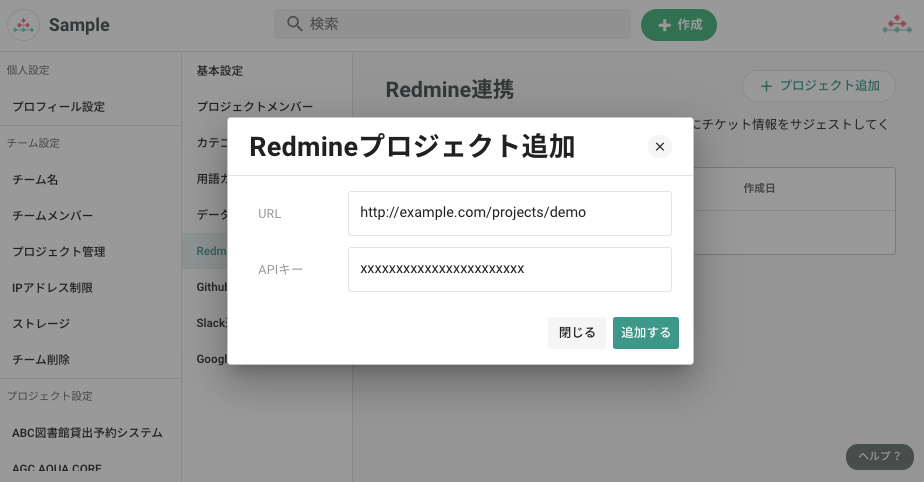Close the Redmine dialog with the X icon
This screenshot has height=482, width=924.
660,147
